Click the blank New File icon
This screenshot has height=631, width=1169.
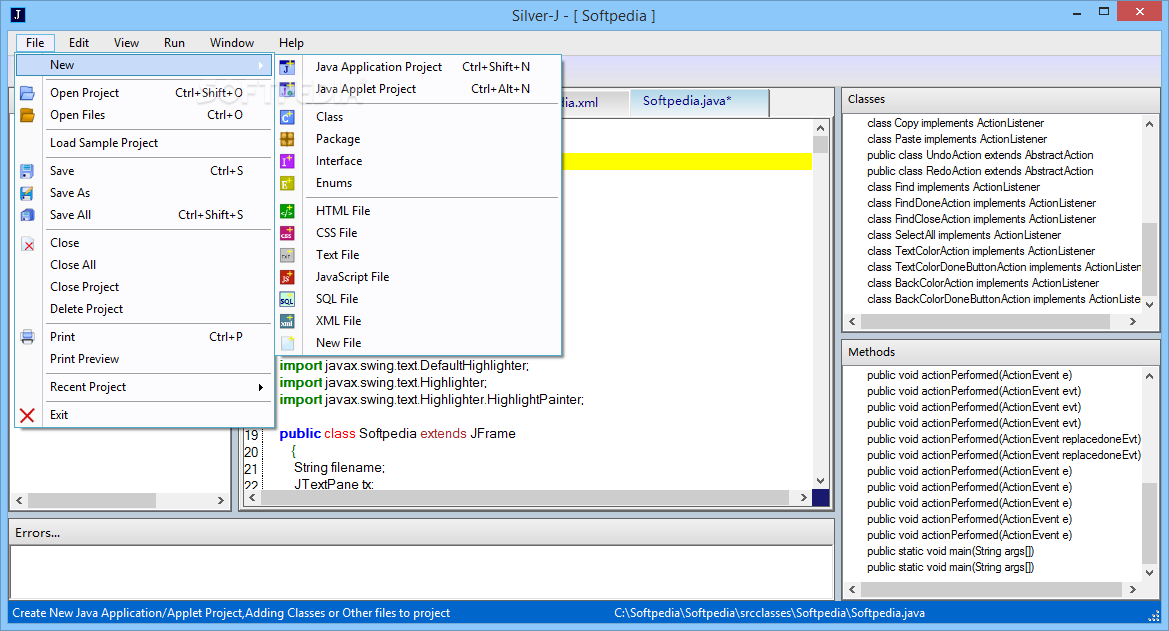pyautogui.click(x=287, y=343)
